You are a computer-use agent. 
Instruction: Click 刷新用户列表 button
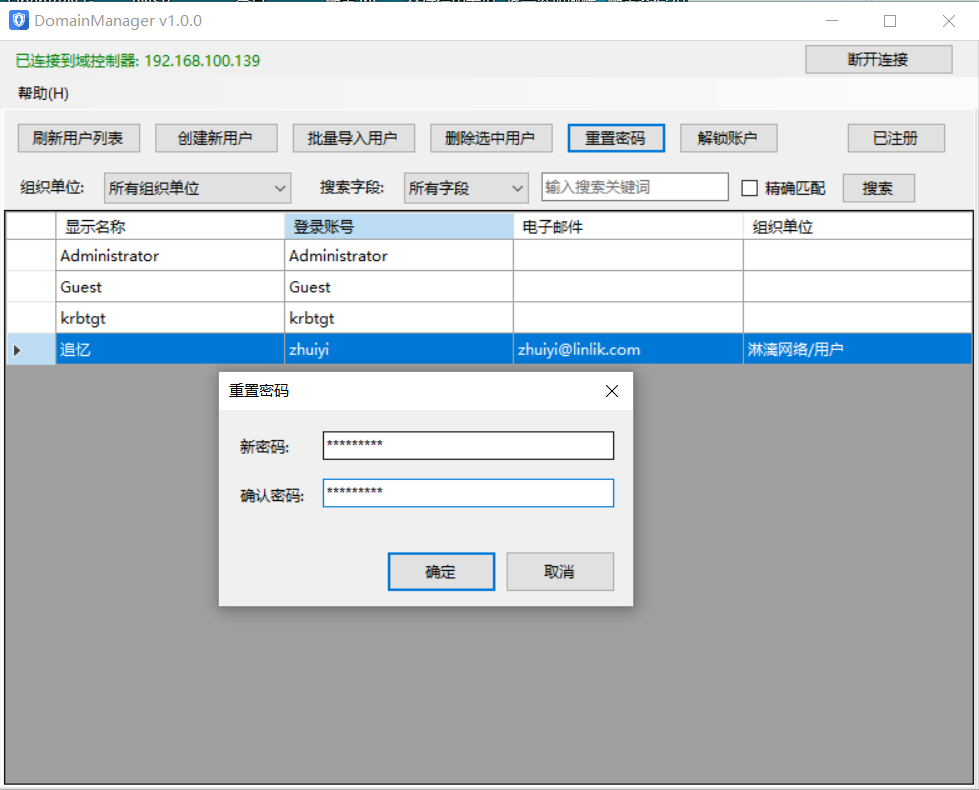[x=78, y=138]
